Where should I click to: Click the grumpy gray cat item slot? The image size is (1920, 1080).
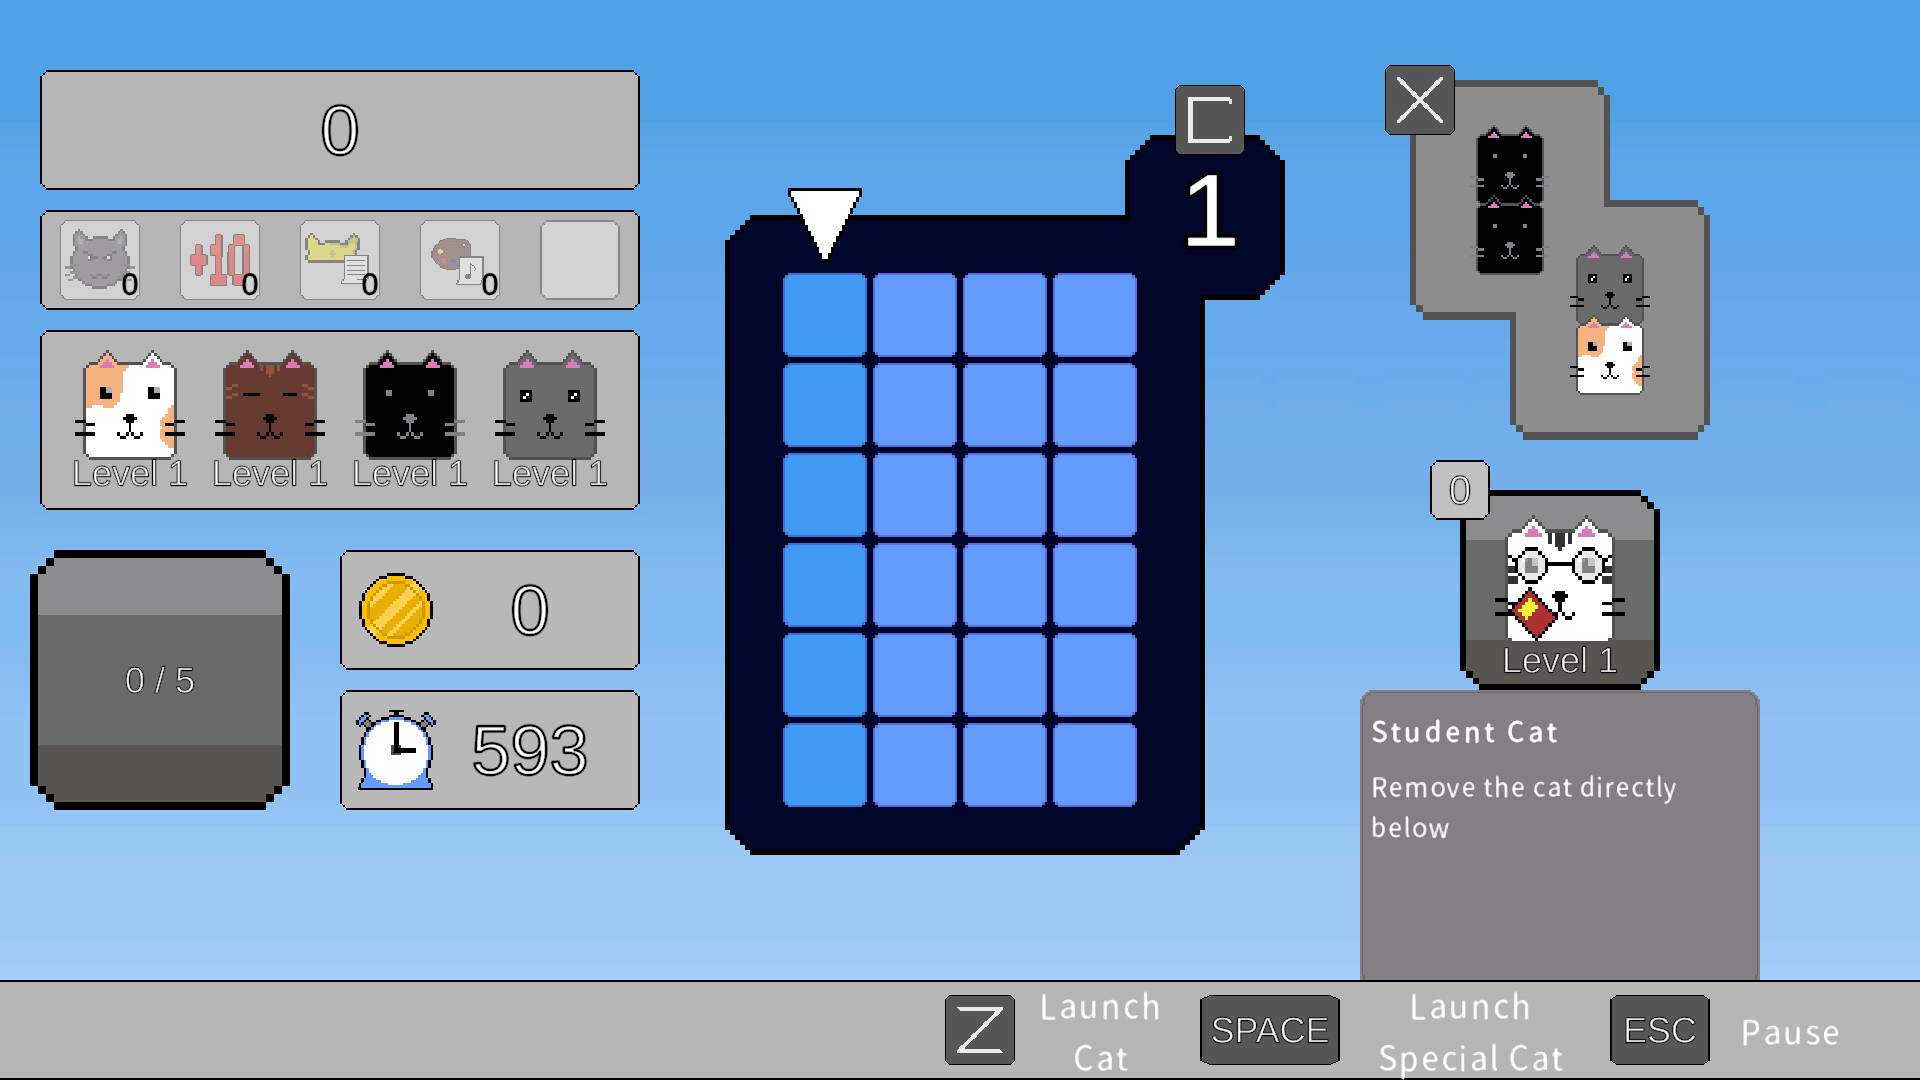coord(100,260)
